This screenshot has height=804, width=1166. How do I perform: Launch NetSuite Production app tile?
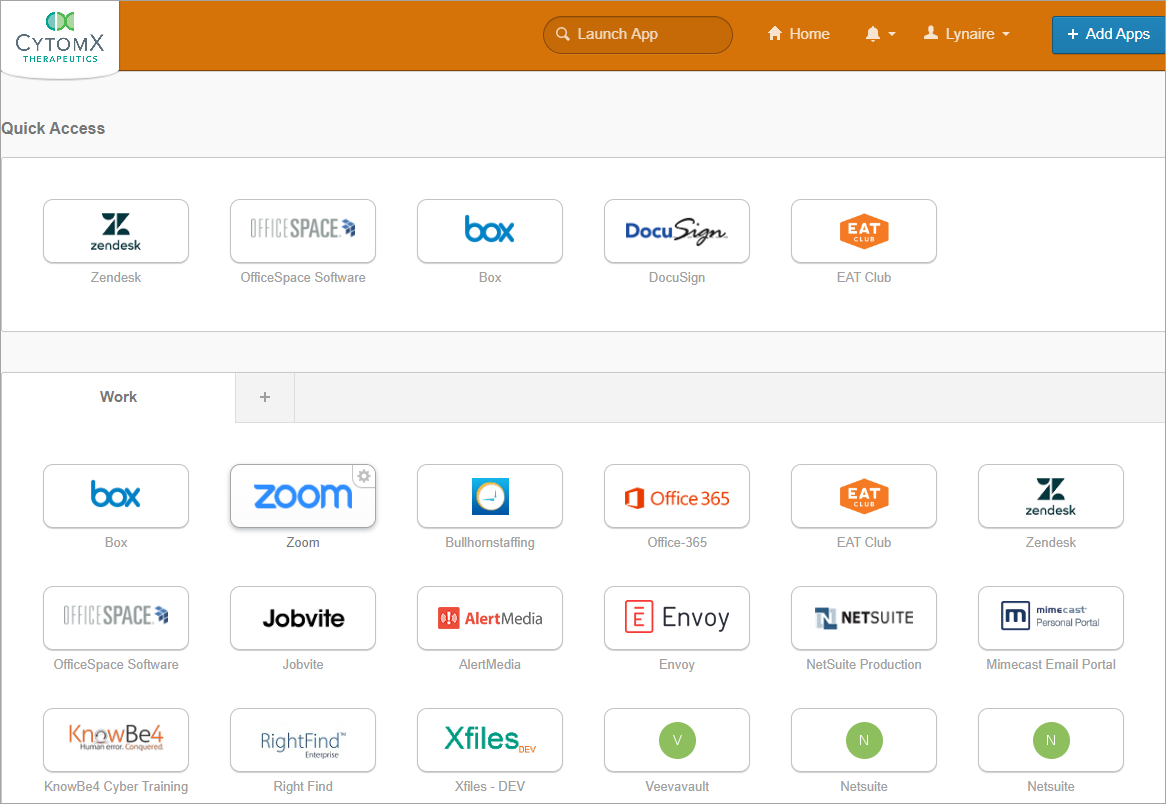point(864,618)
